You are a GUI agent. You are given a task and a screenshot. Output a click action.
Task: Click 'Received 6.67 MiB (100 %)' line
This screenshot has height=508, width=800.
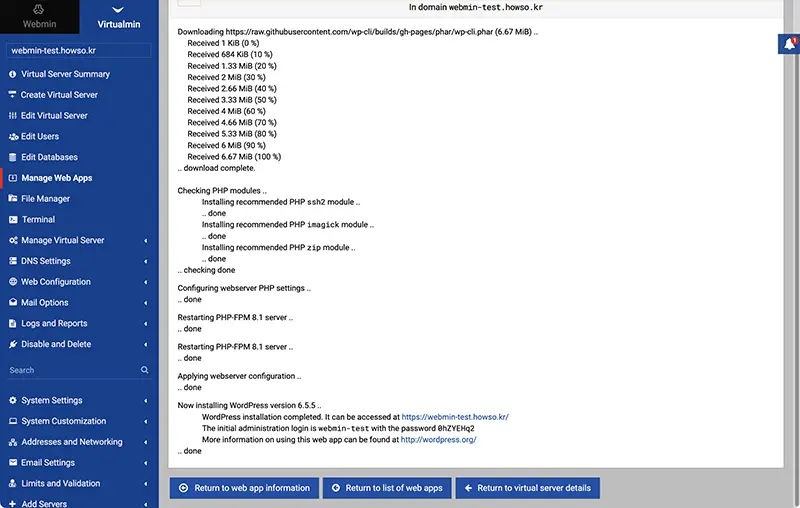pyautogui.click(x=234, y=157)
